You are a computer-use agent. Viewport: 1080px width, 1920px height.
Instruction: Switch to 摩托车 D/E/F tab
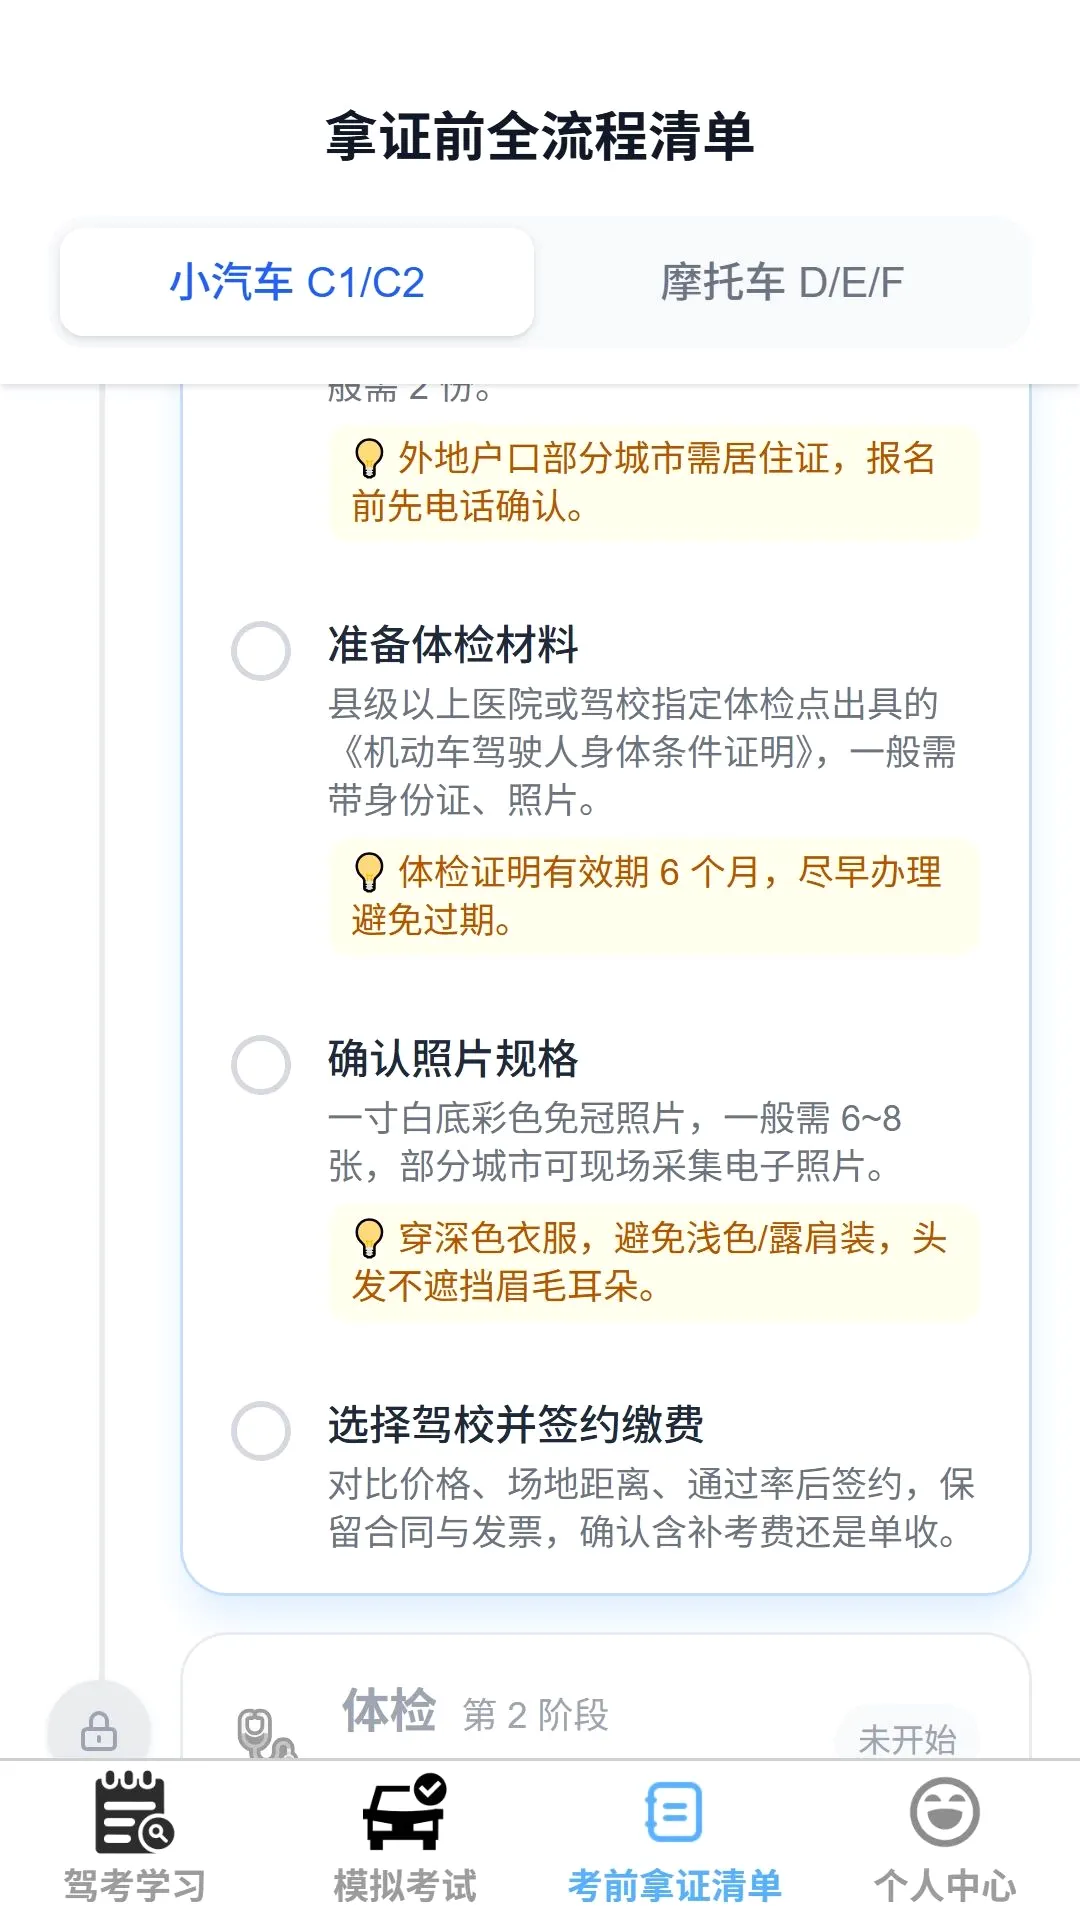(x=782, y=282)
